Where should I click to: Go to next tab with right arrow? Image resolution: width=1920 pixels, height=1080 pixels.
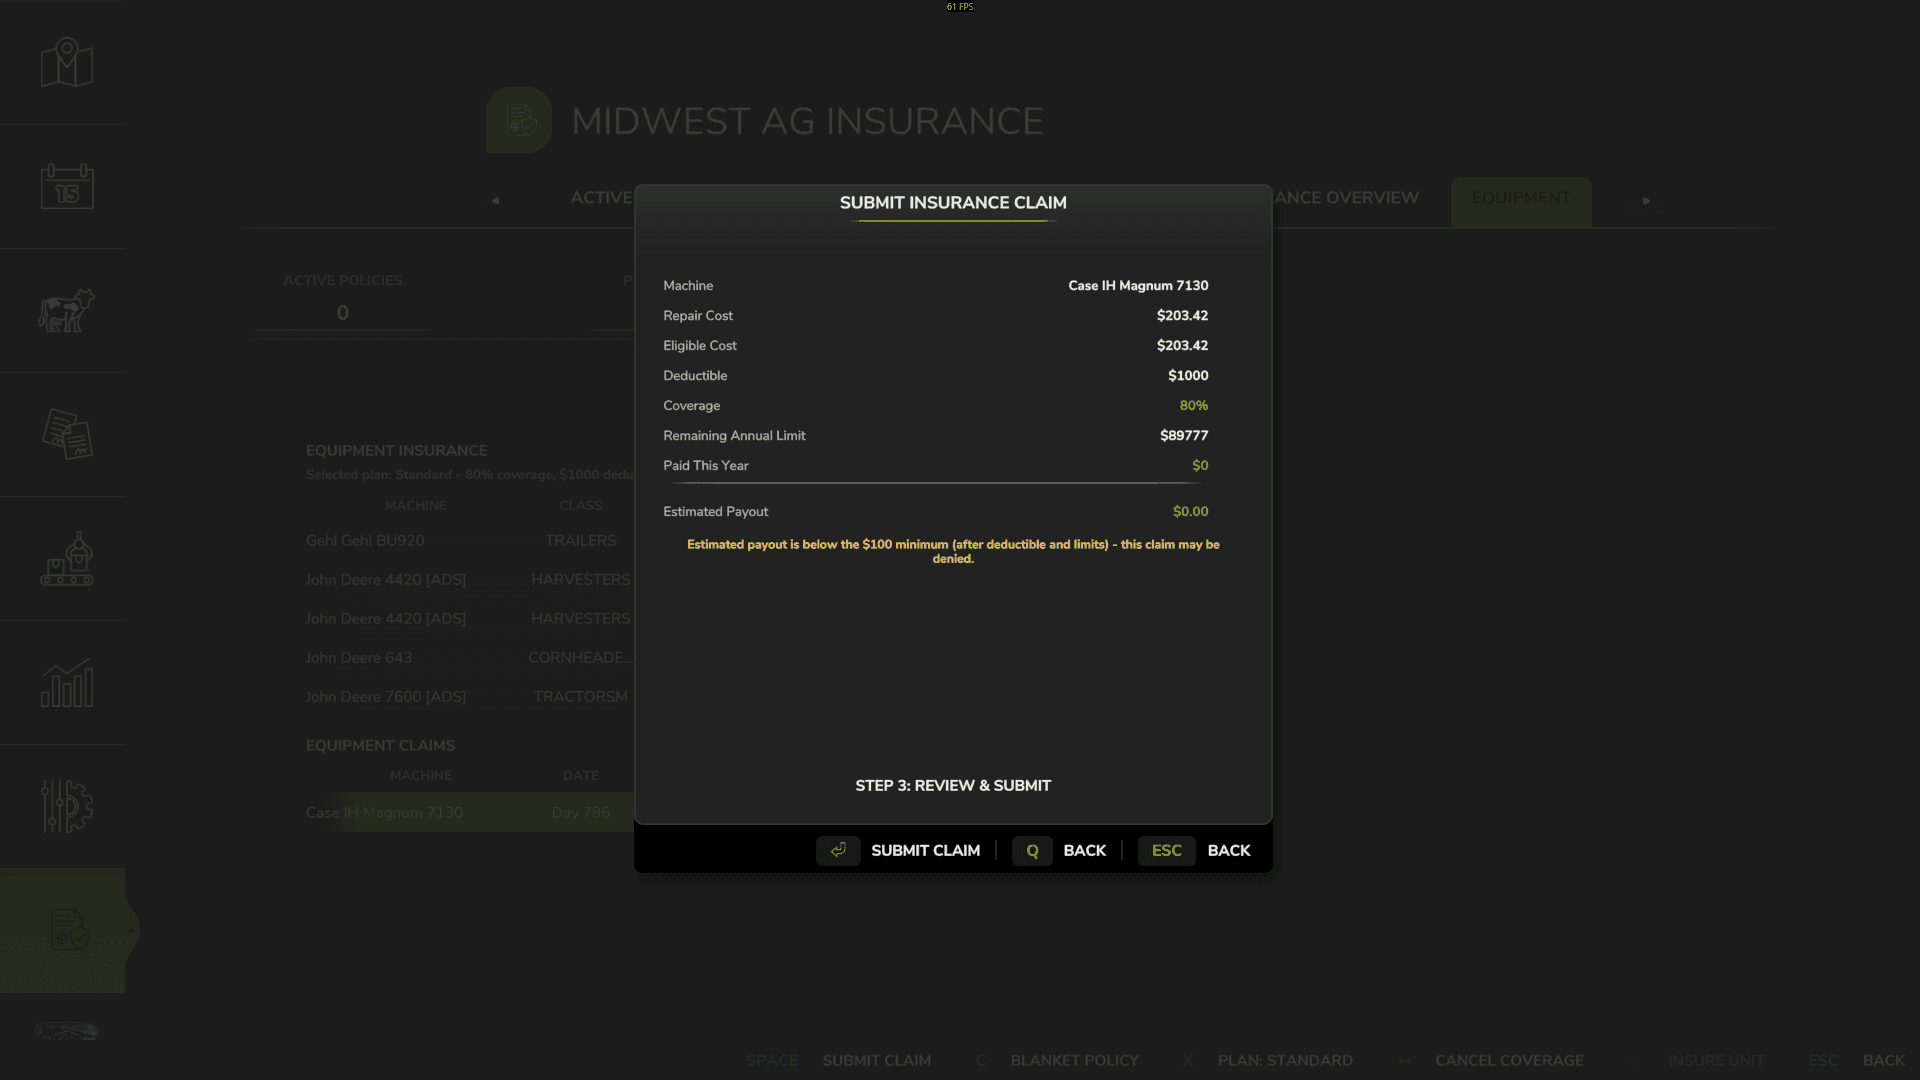pos(1646,200)
